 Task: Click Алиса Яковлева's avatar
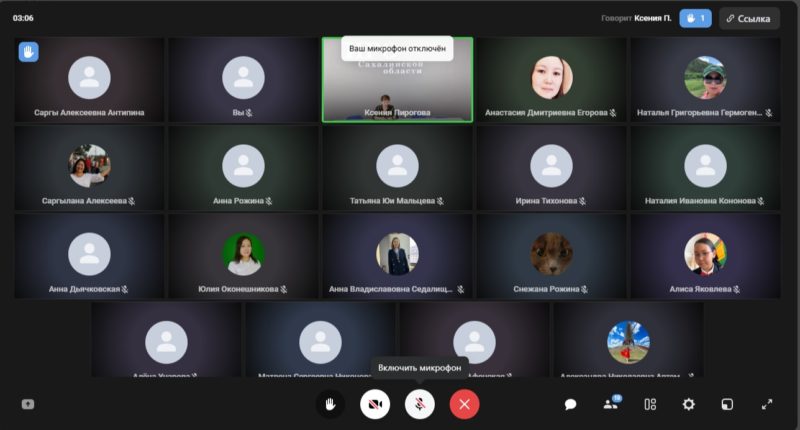tap(706, 254)
